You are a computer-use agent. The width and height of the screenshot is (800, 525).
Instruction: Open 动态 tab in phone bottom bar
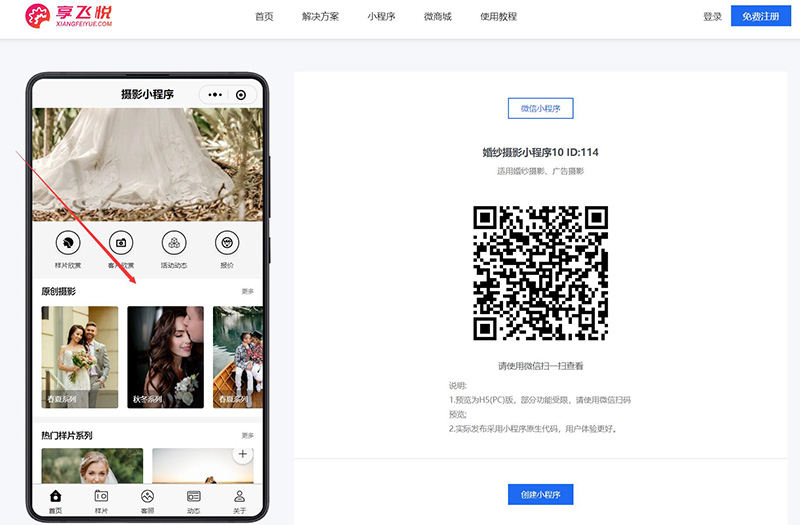(x=193, y=500)
